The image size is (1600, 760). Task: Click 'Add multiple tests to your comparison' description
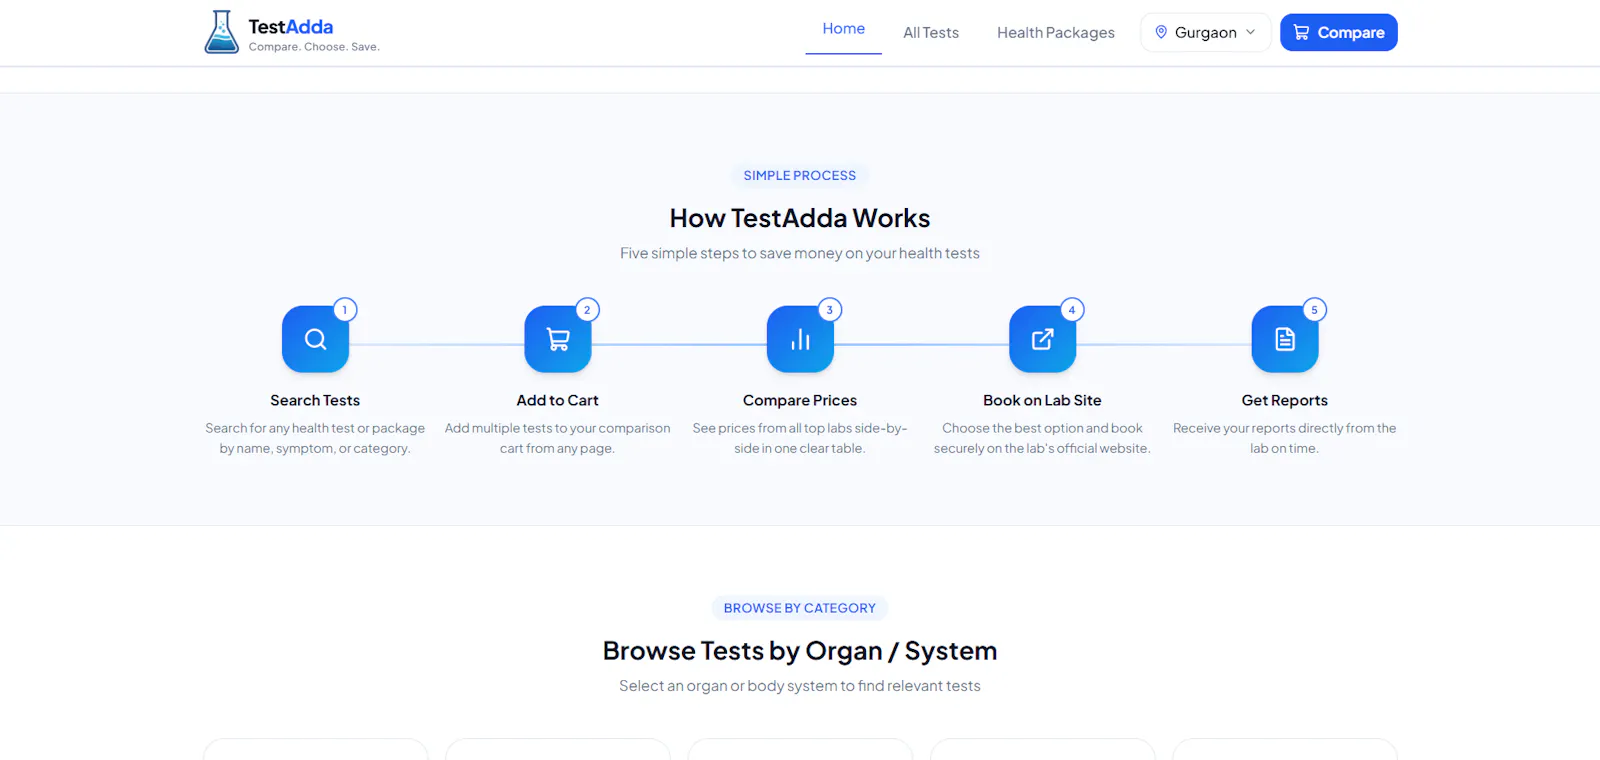coord(558,438)
